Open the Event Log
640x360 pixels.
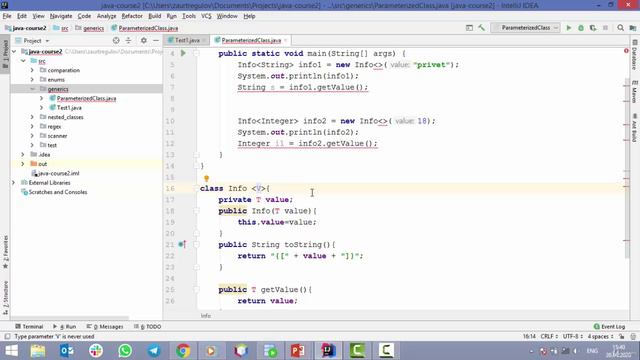coord(609,327)
